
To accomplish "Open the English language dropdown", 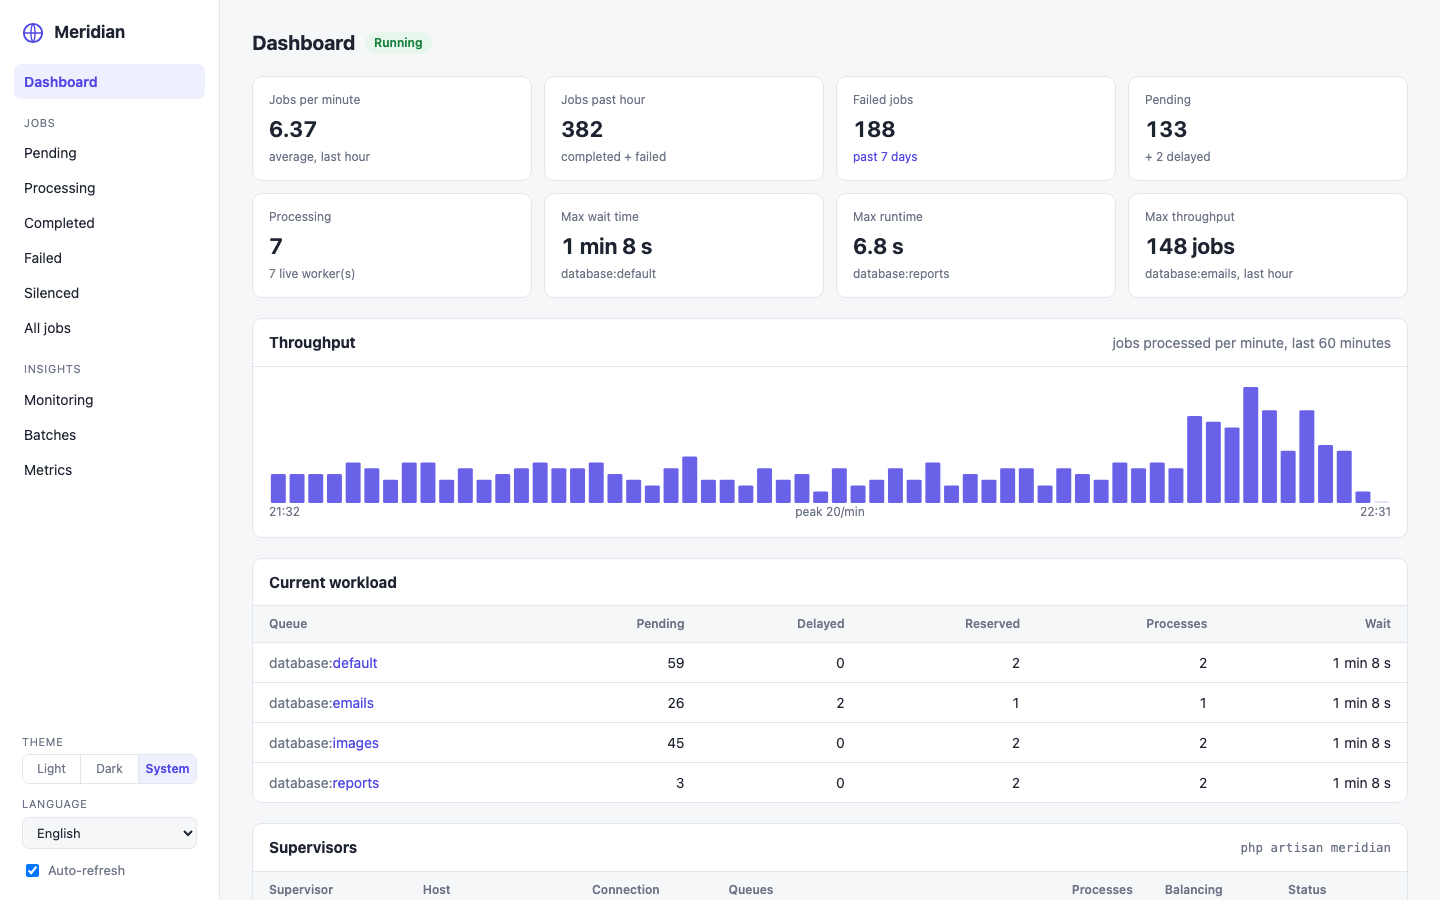I will coord(109,833).
